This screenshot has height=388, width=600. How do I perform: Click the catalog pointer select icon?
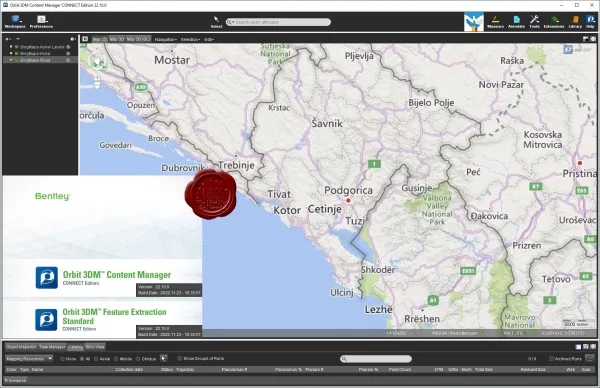[163, 359]
